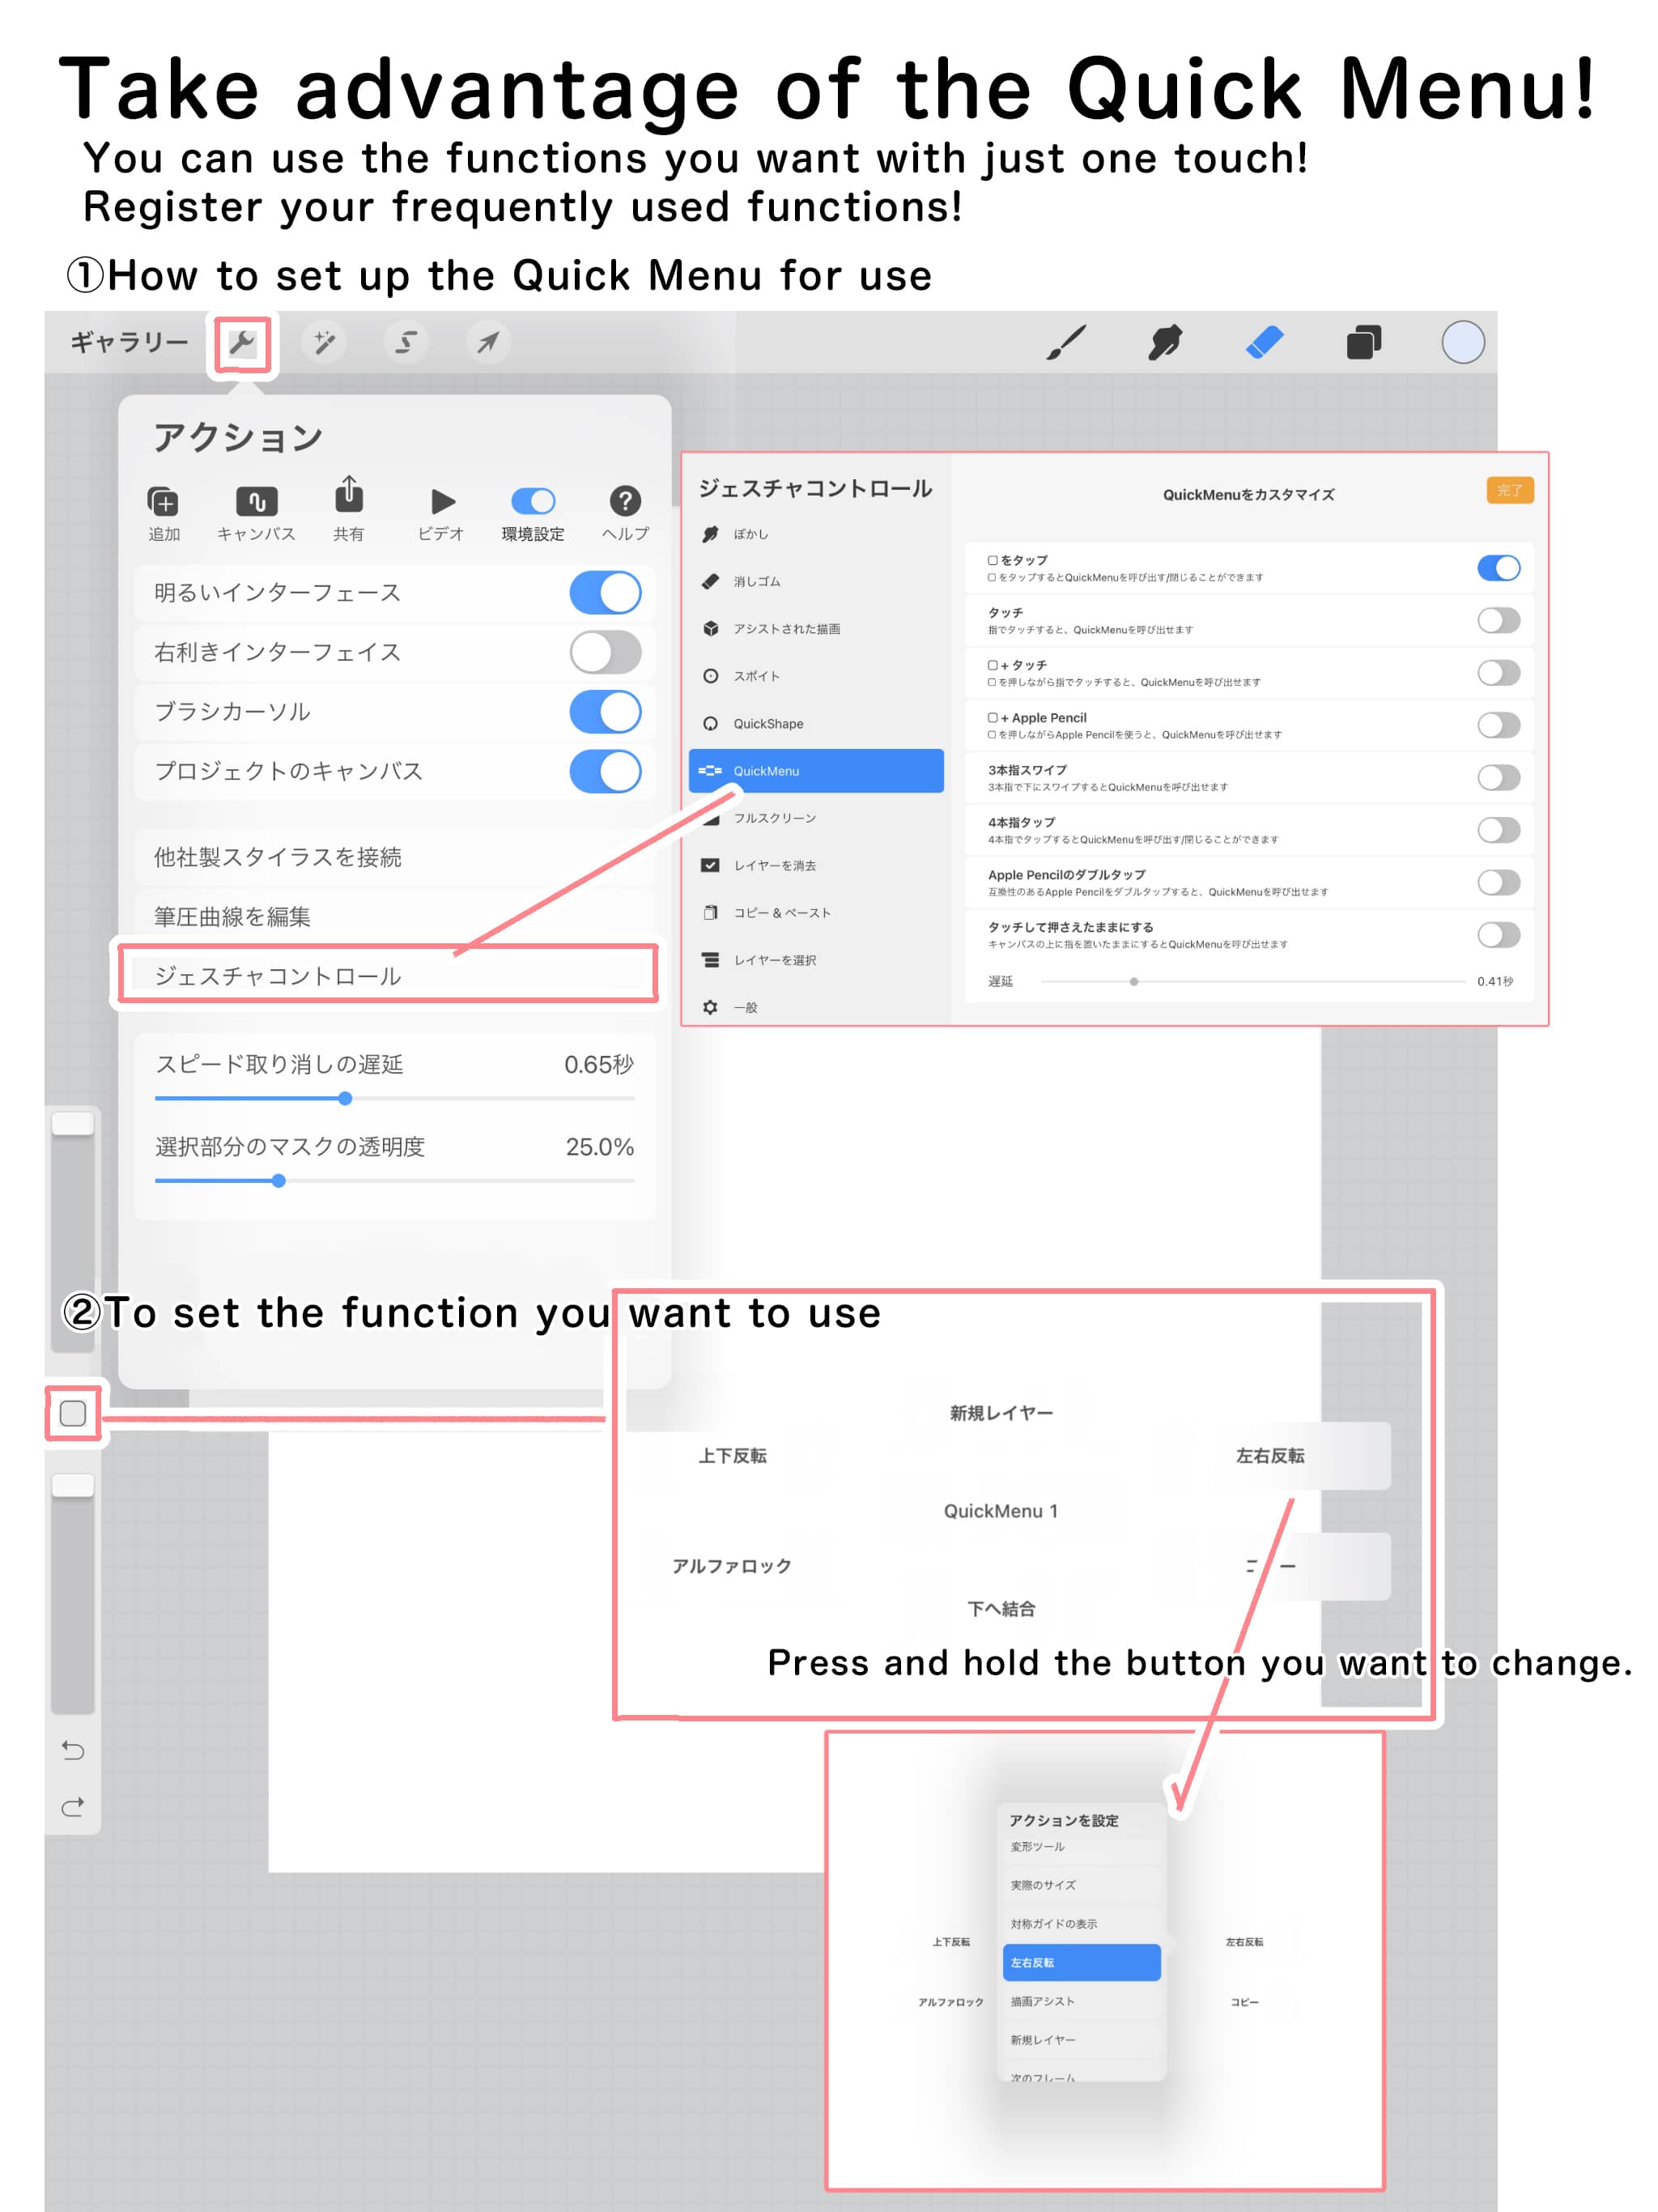Open the 共有 share tab
Viewport: 1658px width, 2212px height.
[x=348, y=510]
